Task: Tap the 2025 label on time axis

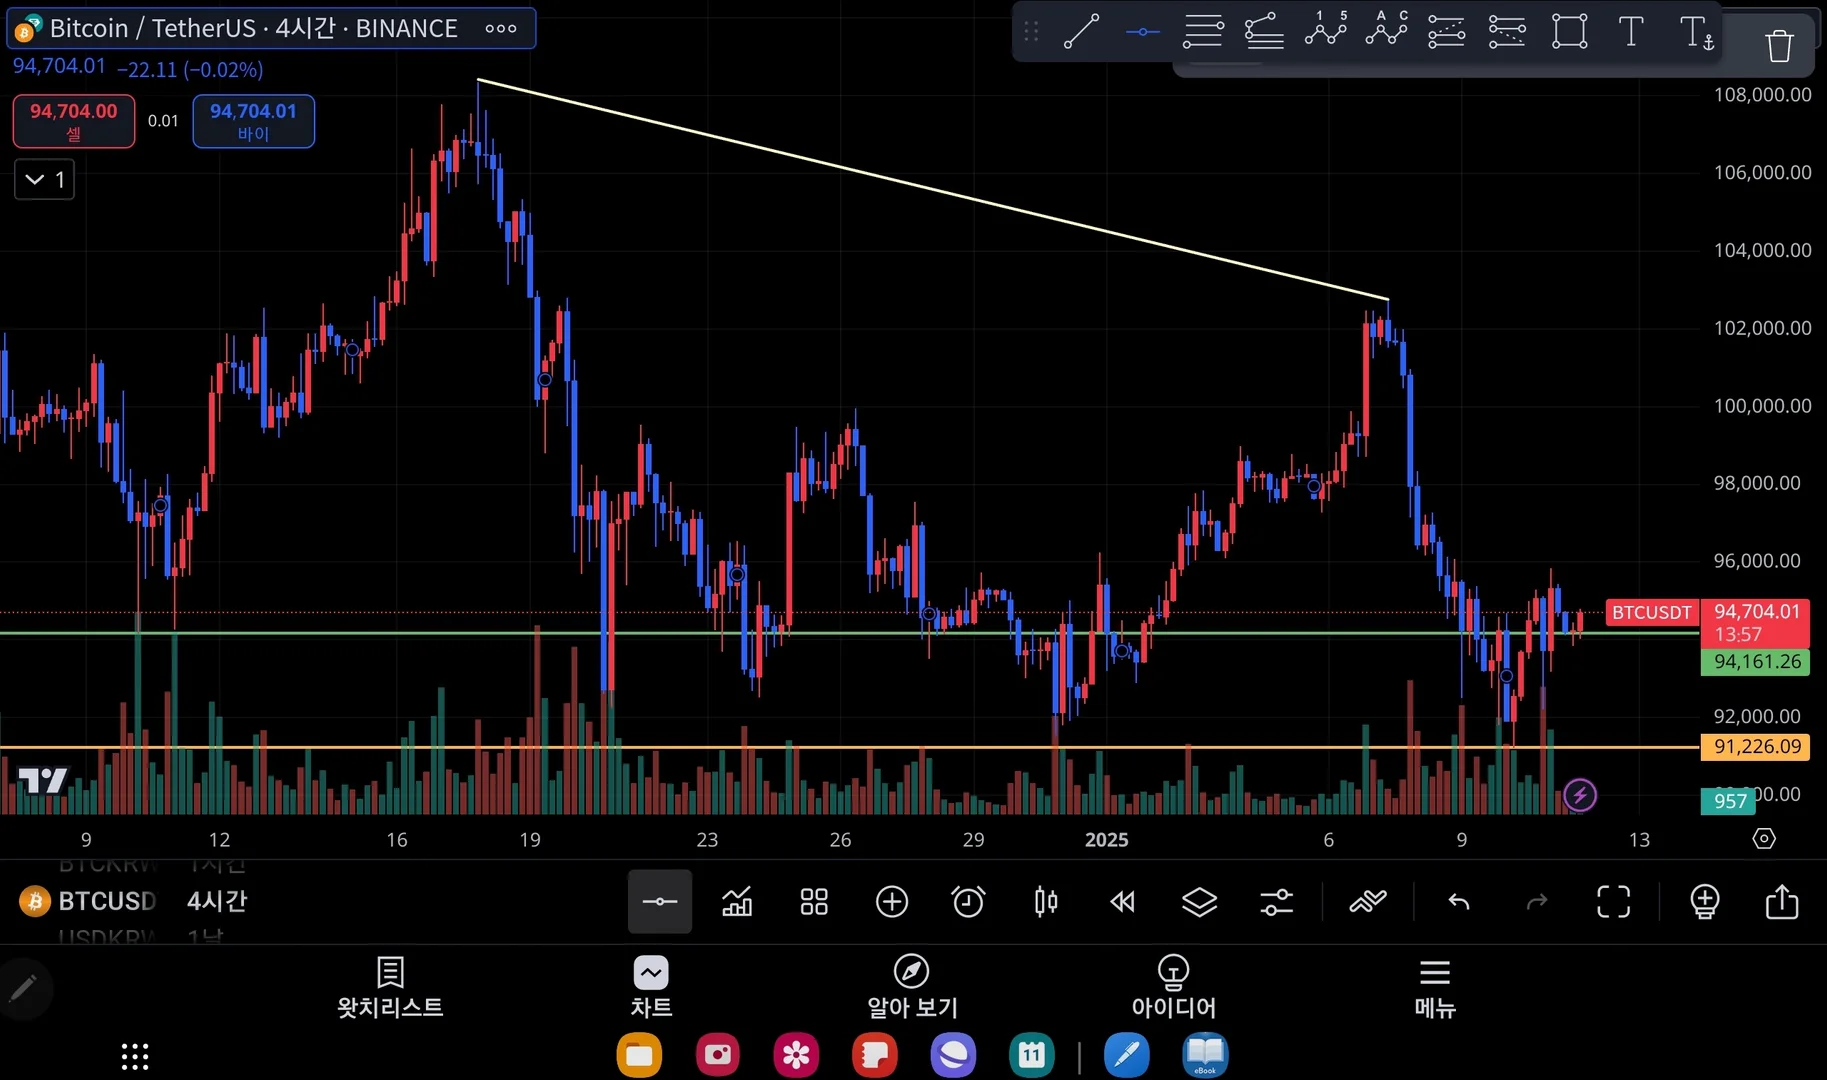Action: coord(1107,840)
